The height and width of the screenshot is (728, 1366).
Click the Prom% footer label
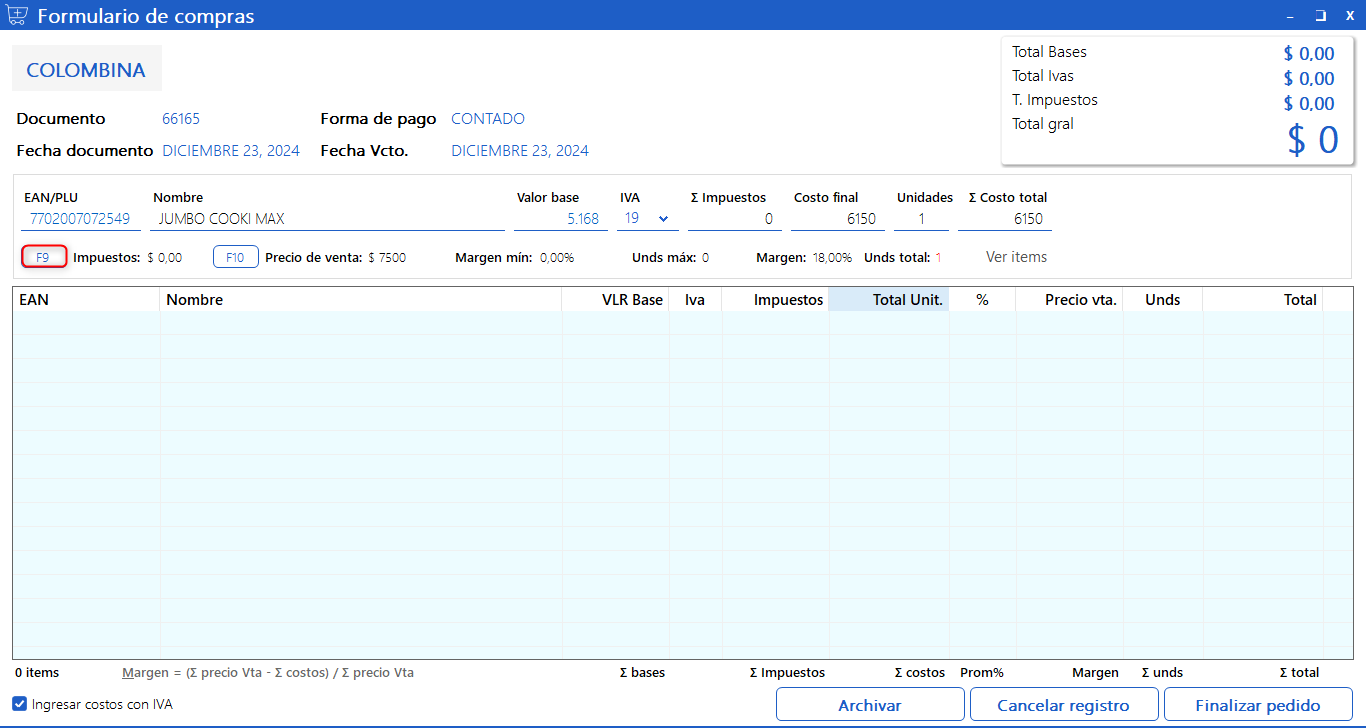click(x=982, y=673)
